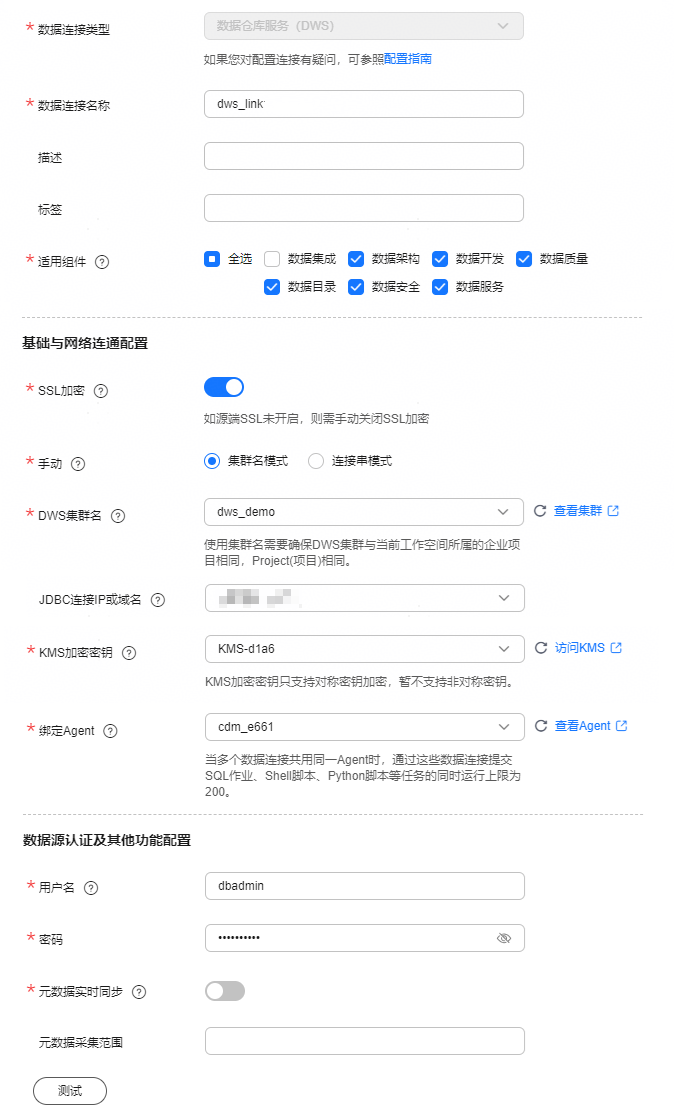Click help icon next to KMS加密密钥

click(129, 653)
